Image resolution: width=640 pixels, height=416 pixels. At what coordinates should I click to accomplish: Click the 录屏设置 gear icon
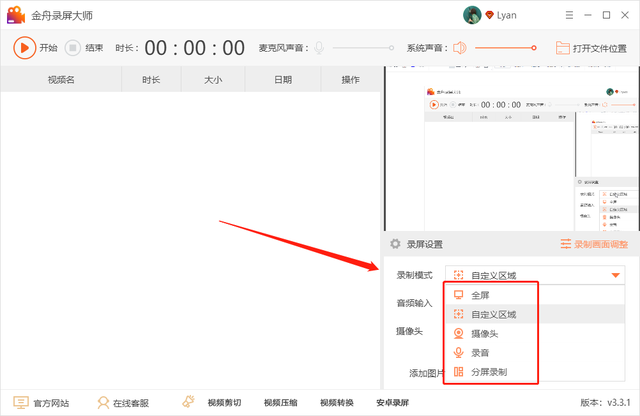pyautogui.click(x=395, y=244)
